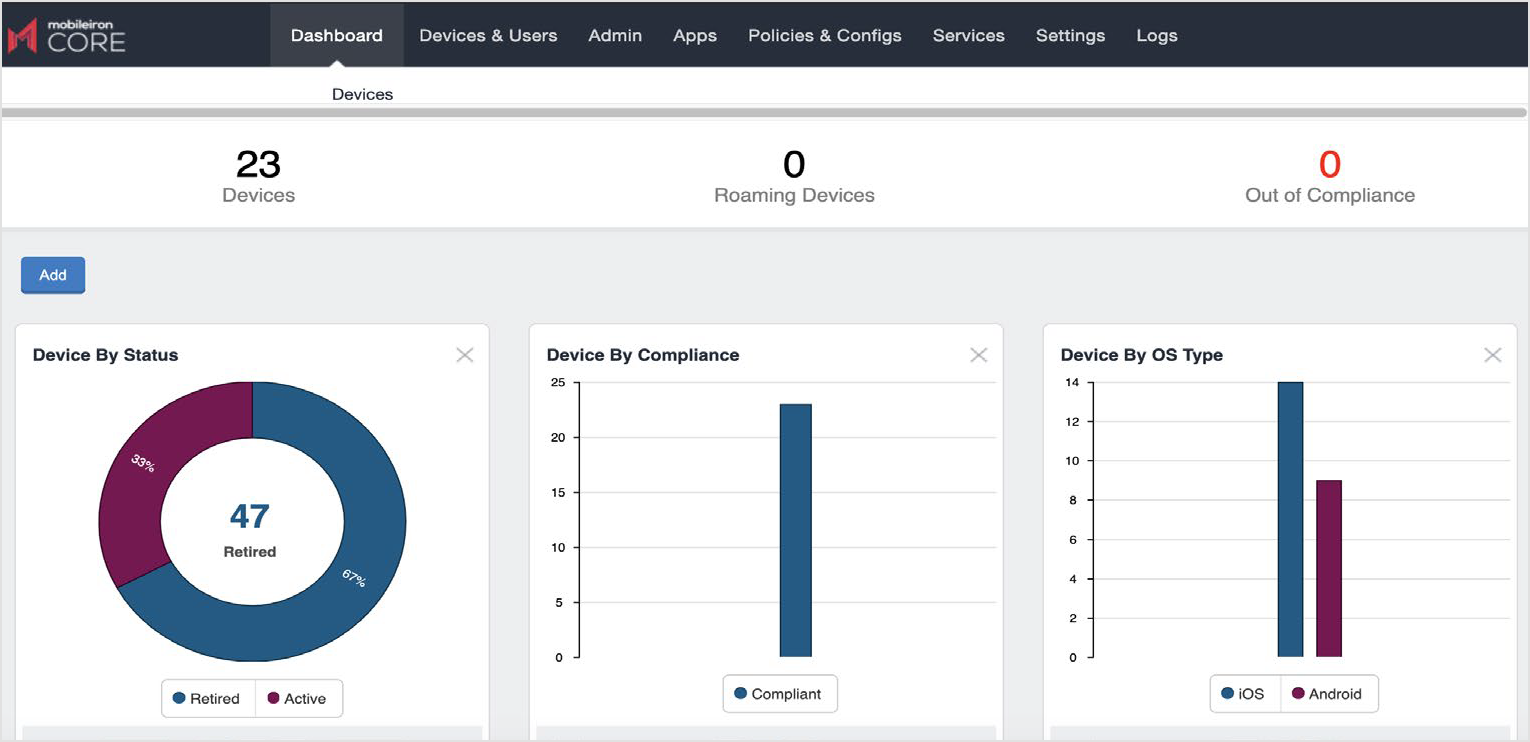1530x742 pixels.
Task: Toggle the Retired legend entry
Action: [x=208, y=698]
